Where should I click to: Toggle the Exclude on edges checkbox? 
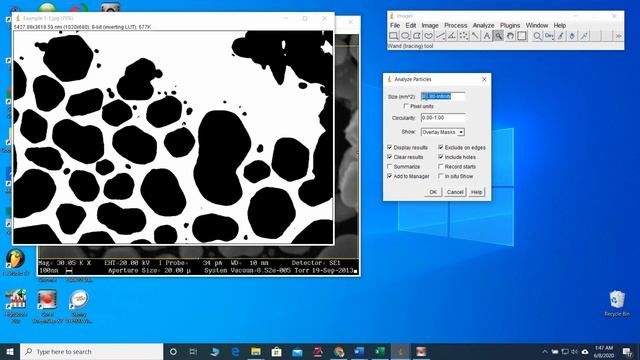441,147
